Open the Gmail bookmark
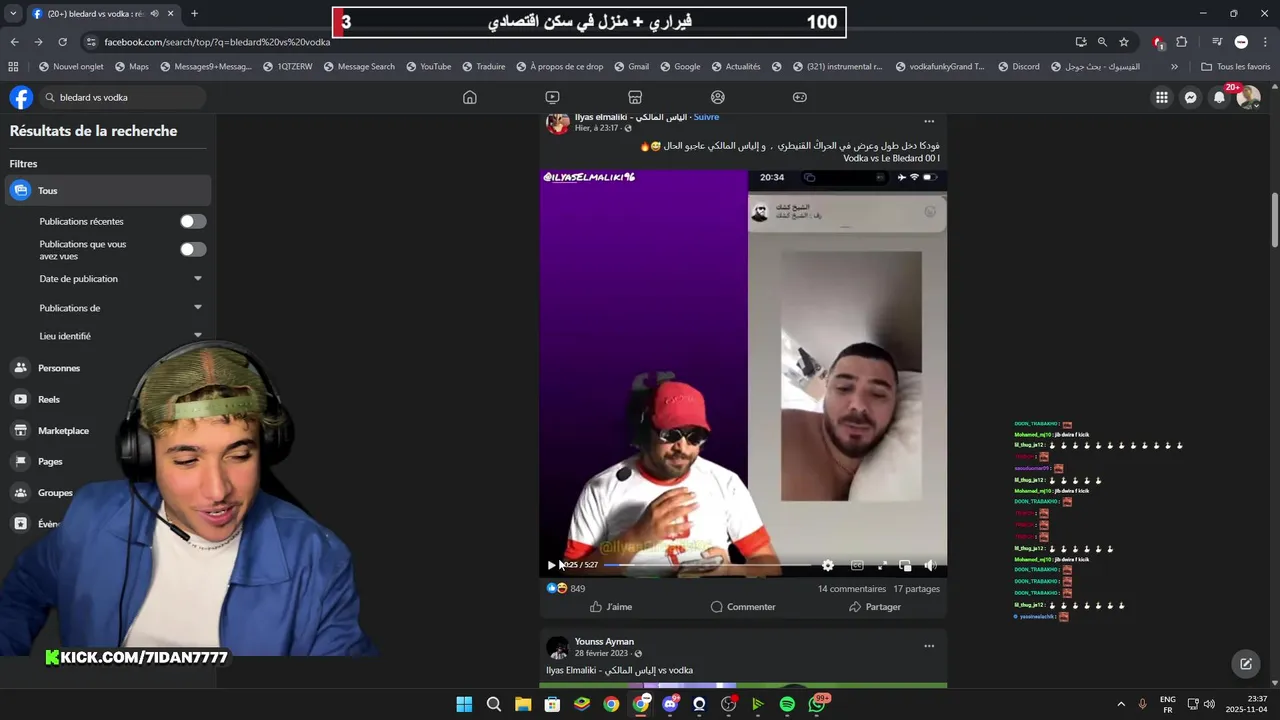The image size is (1280, 720). point(631,67)
